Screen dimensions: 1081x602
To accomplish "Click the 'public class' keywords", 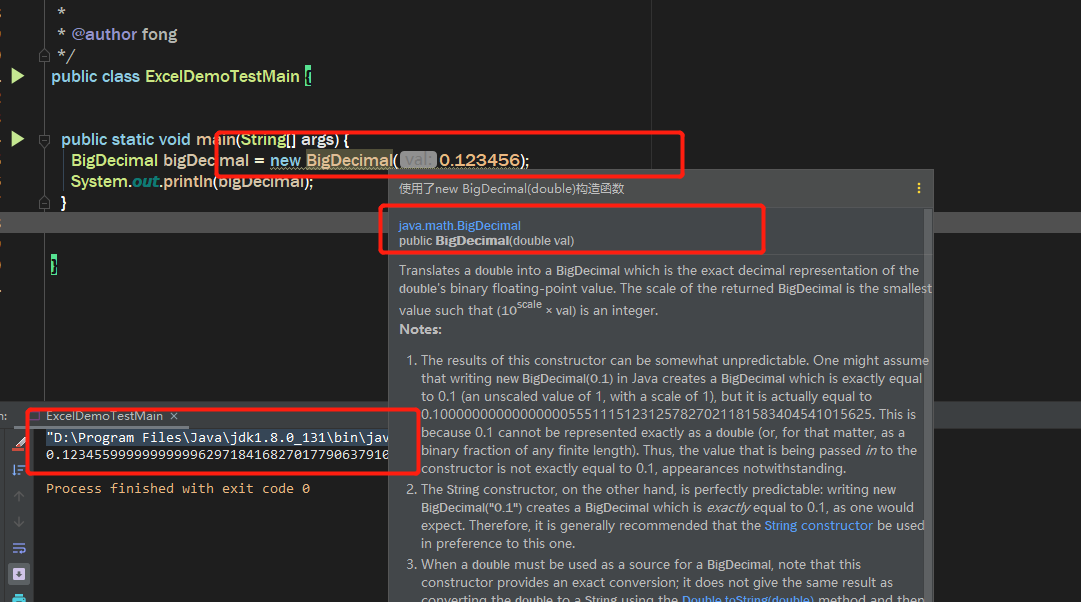I will [95, 77].
